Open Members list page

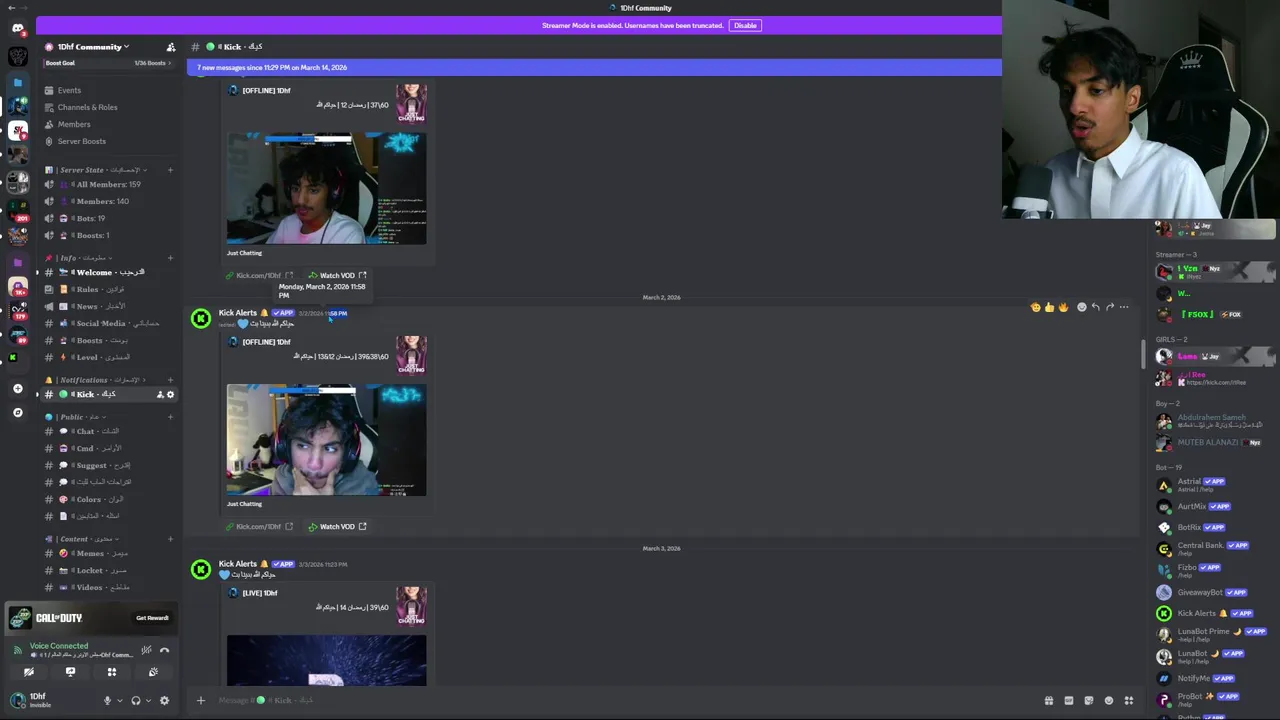(x=108, y=124)
